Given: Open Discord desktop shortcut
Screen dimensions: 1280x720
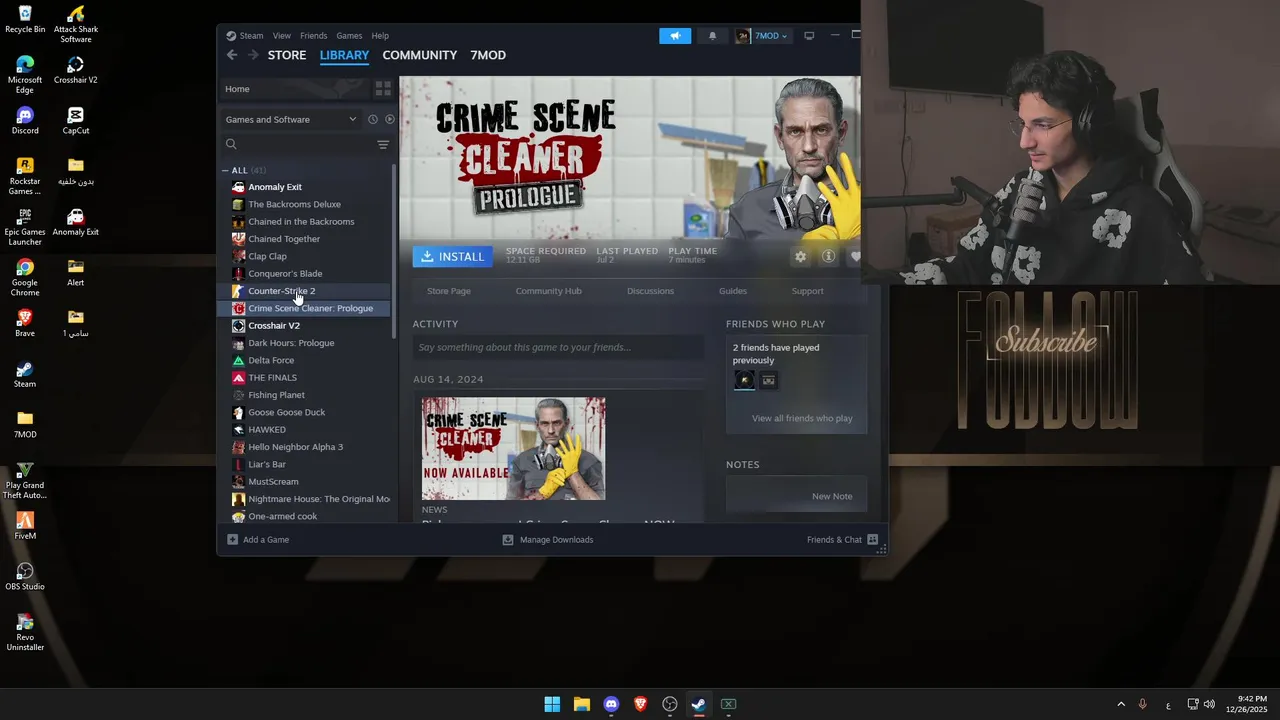Looking at the screenshot, I should click(x=25, y=121).
